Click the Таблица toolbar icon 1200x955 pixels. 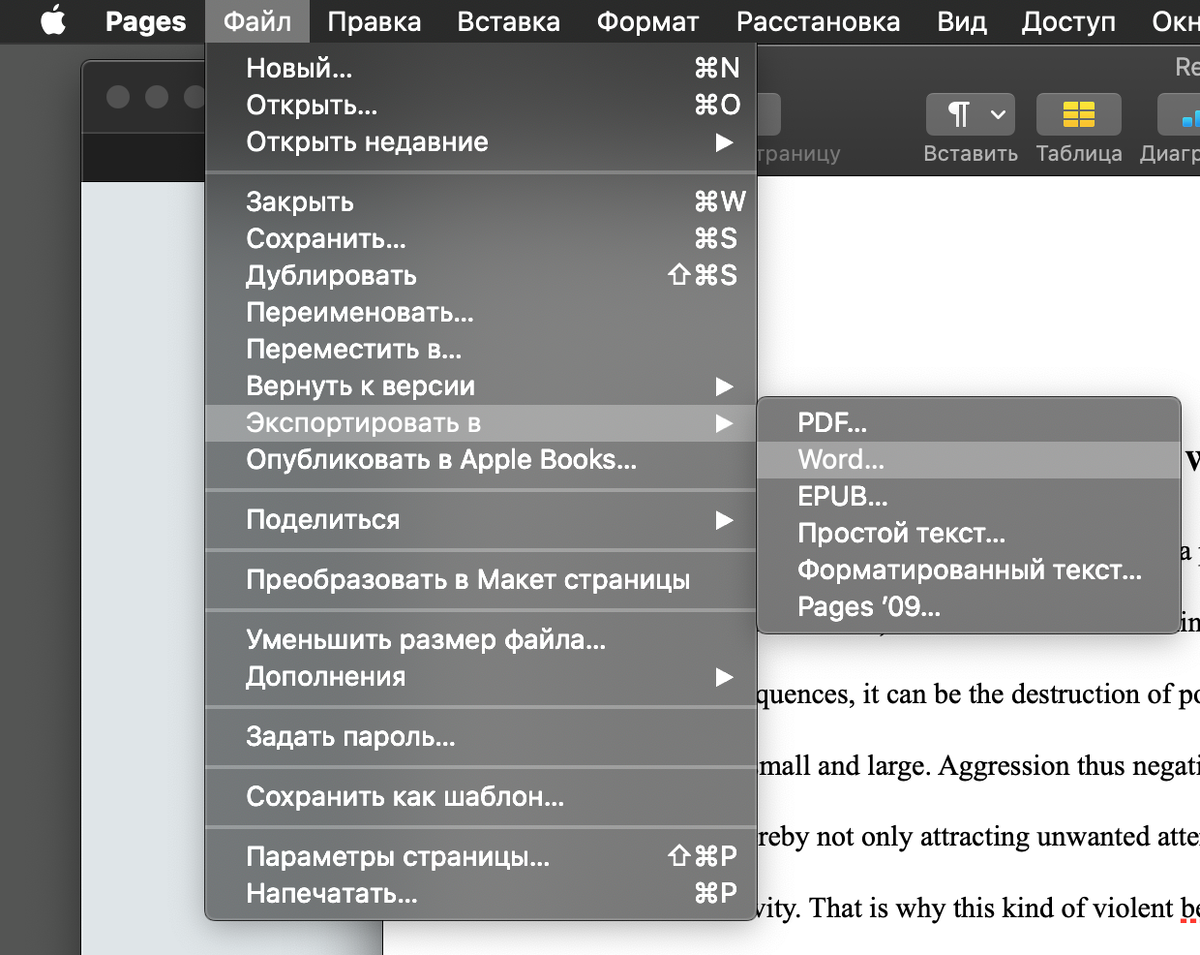(1079, 115)
